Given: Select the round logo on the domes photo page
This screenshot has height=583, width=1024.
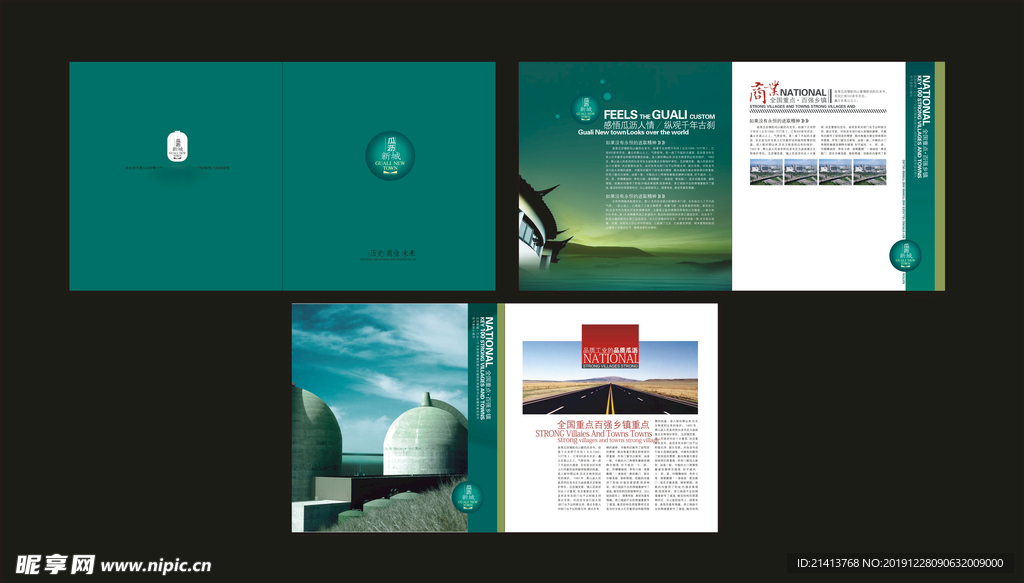Looking at the screenshot, I should point(468,497).
